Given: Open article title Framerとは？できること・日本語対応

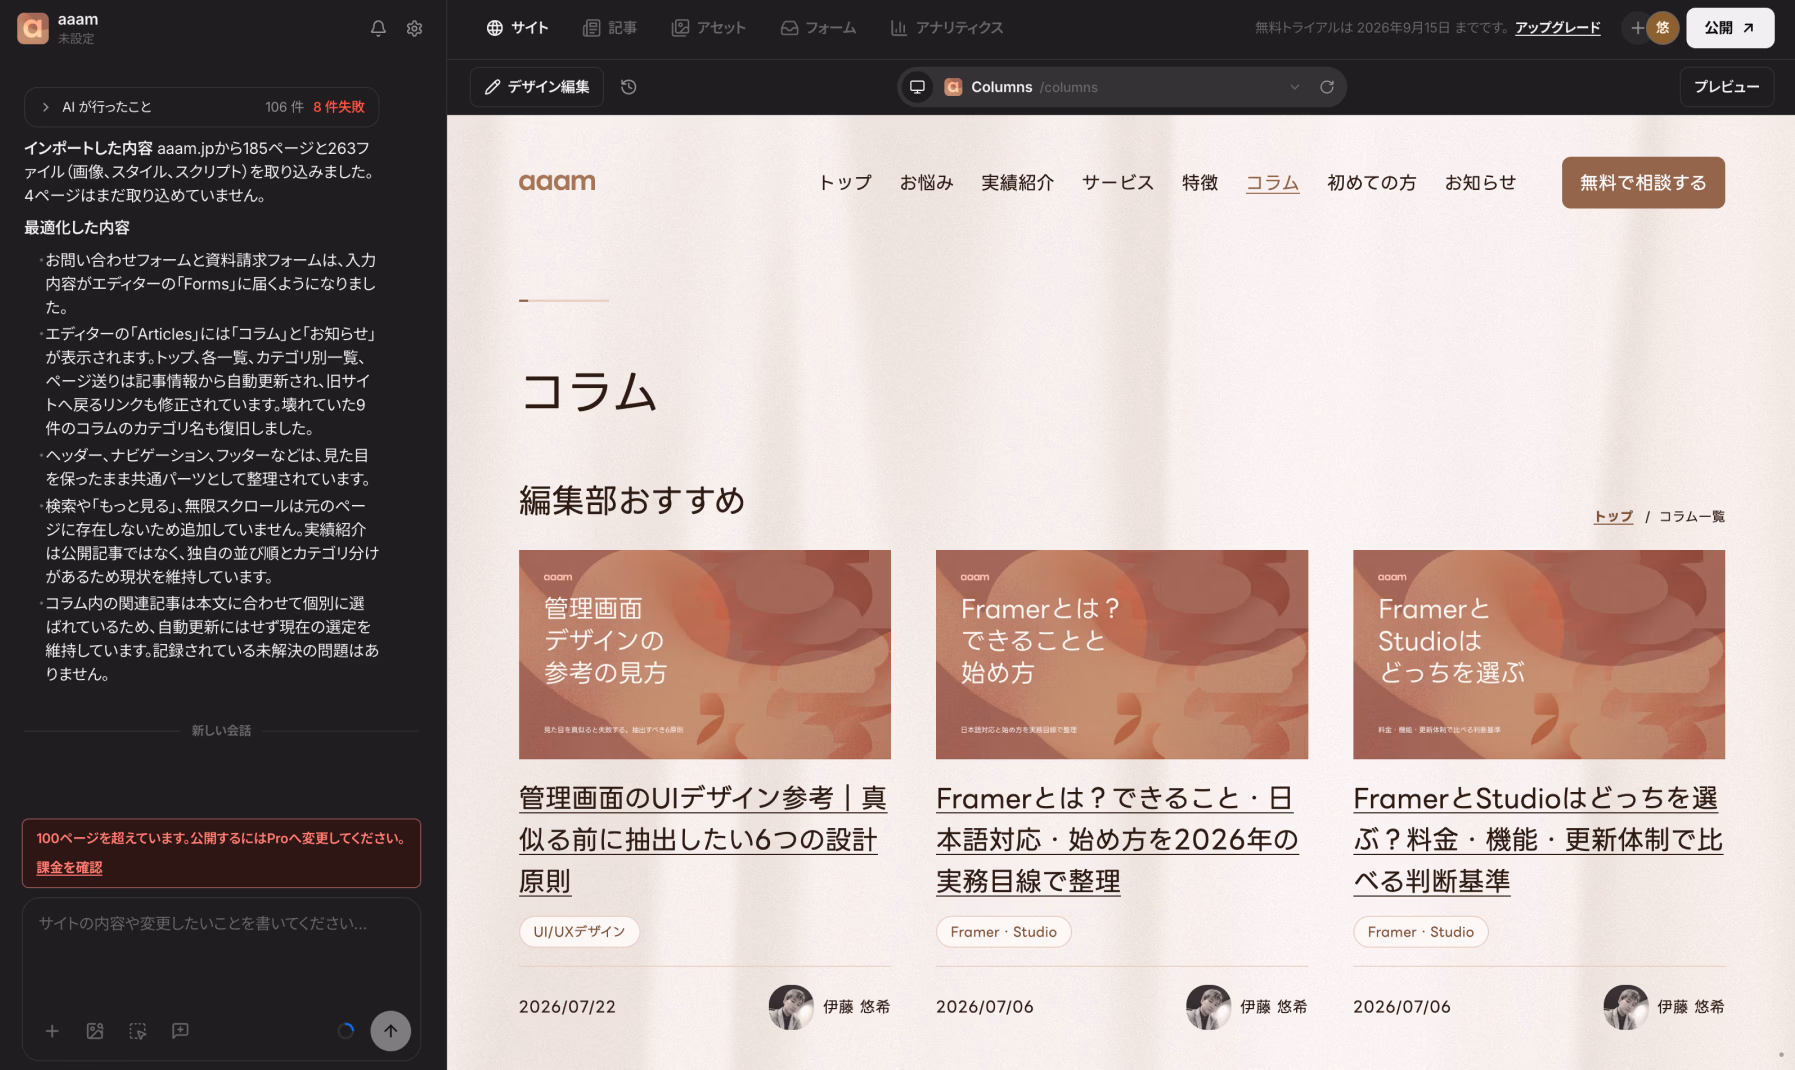Looking at the screenshot, I should [1118, 839].
